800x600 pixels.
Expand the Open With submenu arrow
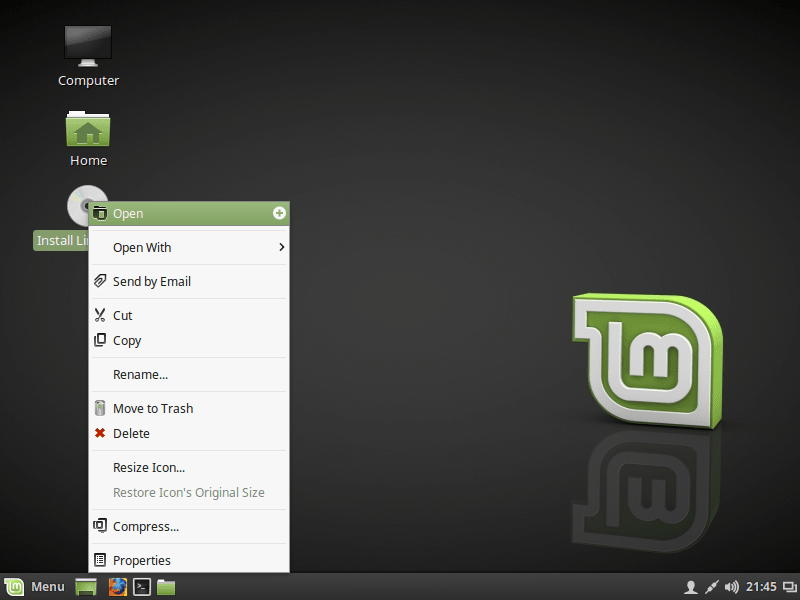(281, 247)
